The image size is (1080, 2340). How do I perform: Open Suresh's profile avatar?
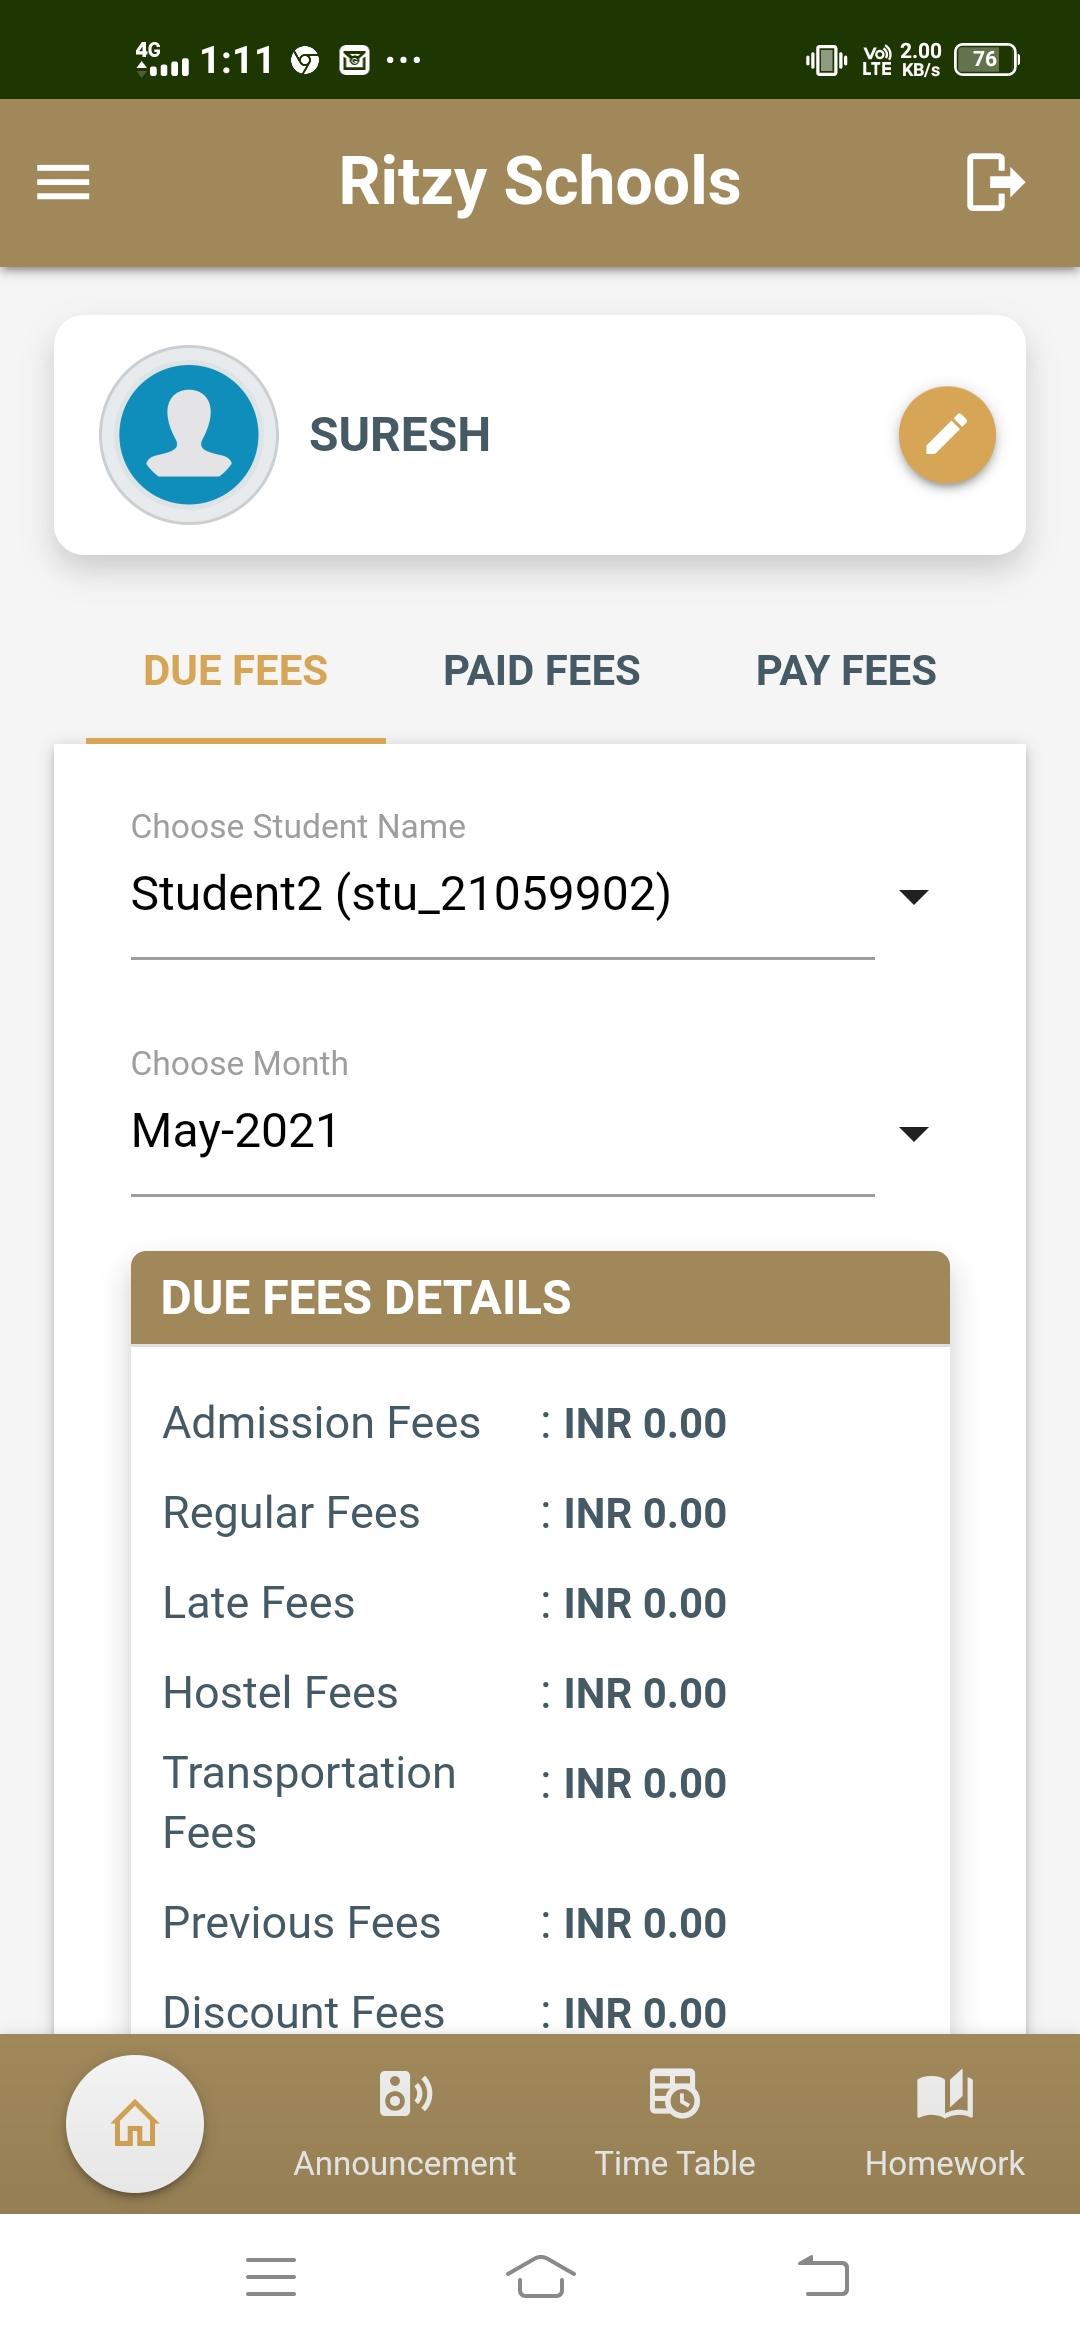pyautogui.click(x=189, y=435)
